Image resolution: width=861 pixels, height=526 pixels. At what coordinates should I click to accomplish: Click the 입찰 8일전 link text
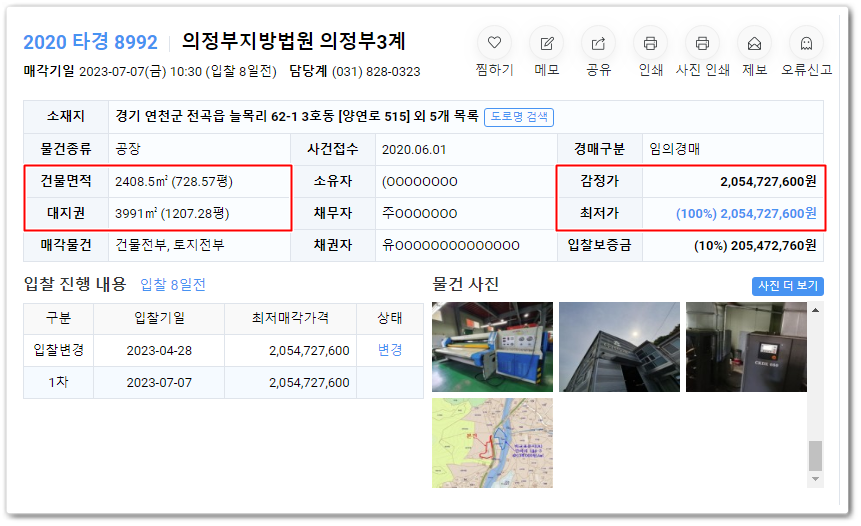coord(173,284)
